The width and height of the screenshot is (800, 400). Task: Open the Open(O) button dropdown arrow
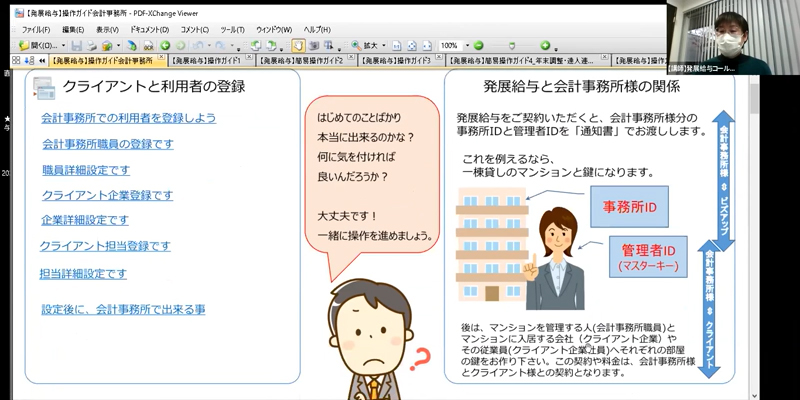point(63,45)
